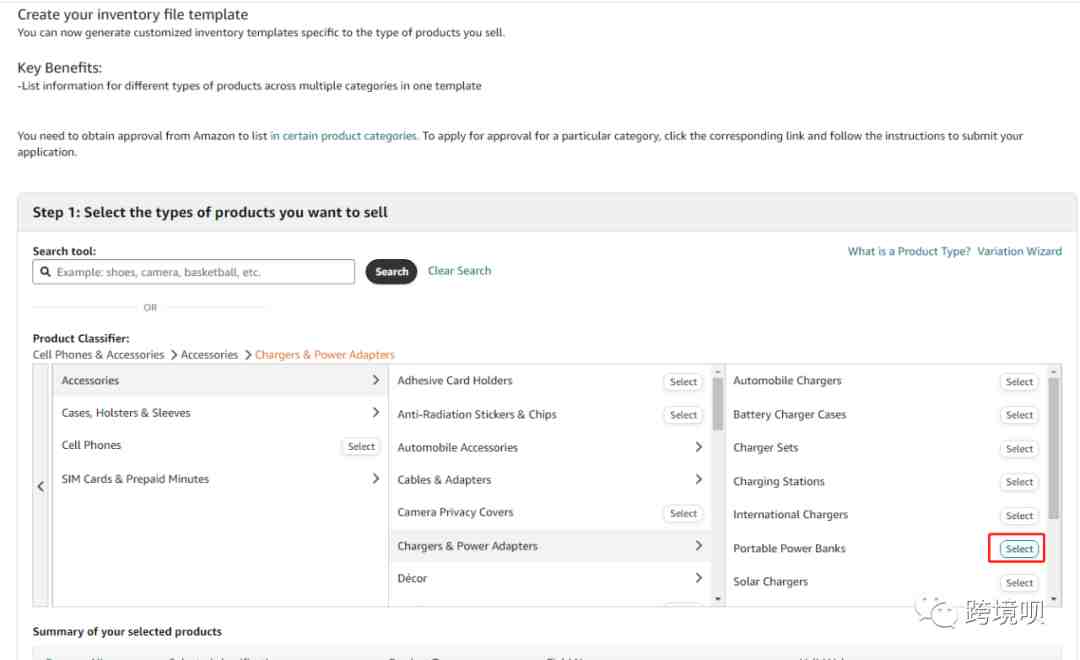Select Portable Power Banks product type

tap(1019, 548)
